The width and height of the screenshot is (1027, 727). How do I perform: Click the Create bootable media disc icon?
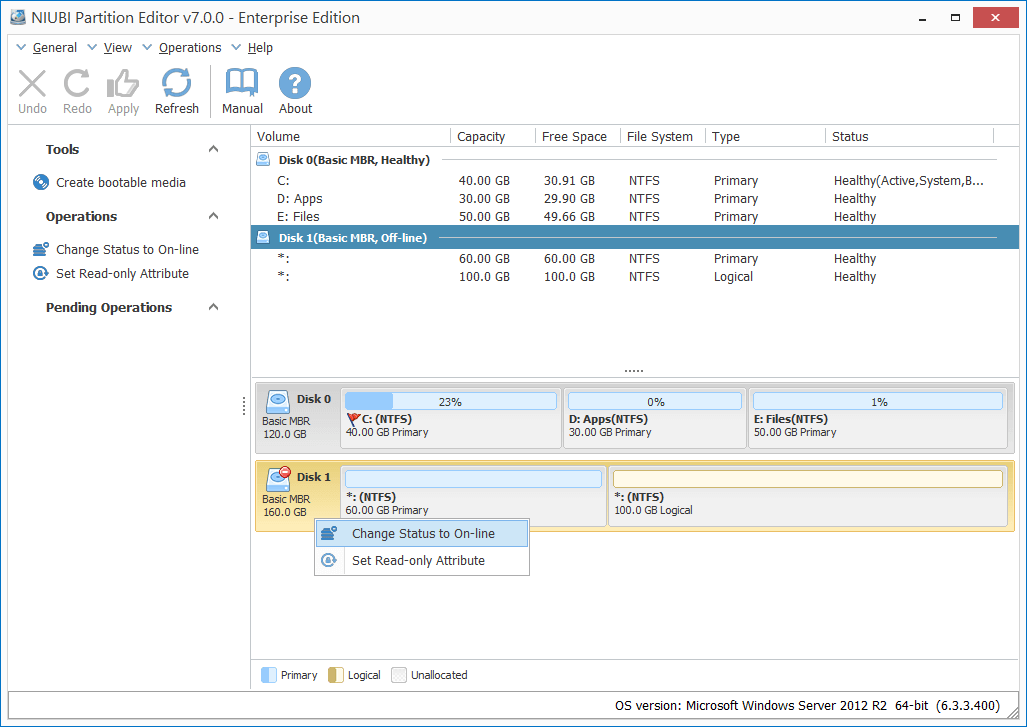click(x=41, y=182)
